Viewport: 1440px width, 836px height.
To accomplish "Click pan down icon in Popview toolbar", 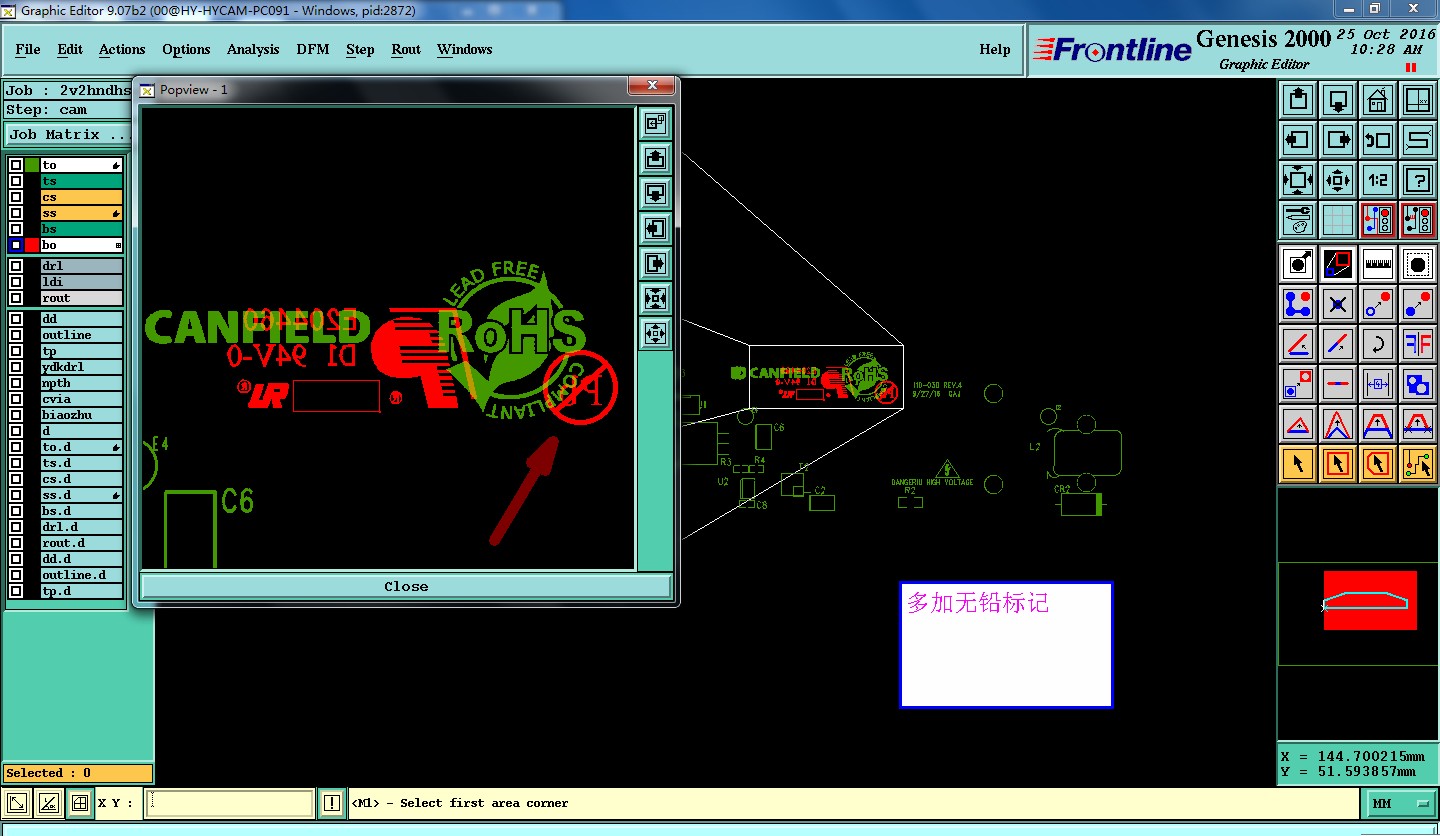I will click(655, 193).
